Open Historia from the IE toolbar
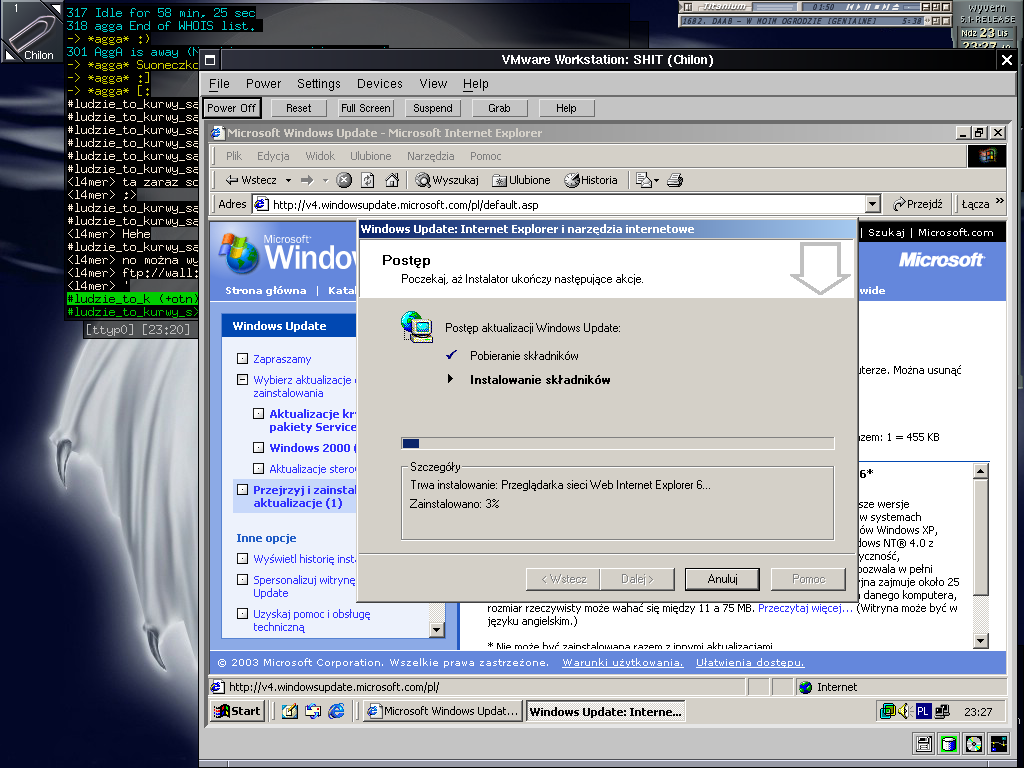Image resolution: width=1024 pixels, height=768 pixels. 591,180
